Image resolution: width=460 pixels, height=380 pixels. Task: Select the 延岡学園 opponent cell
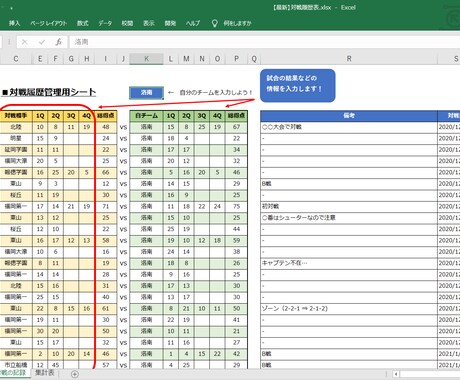pos(16,150)
